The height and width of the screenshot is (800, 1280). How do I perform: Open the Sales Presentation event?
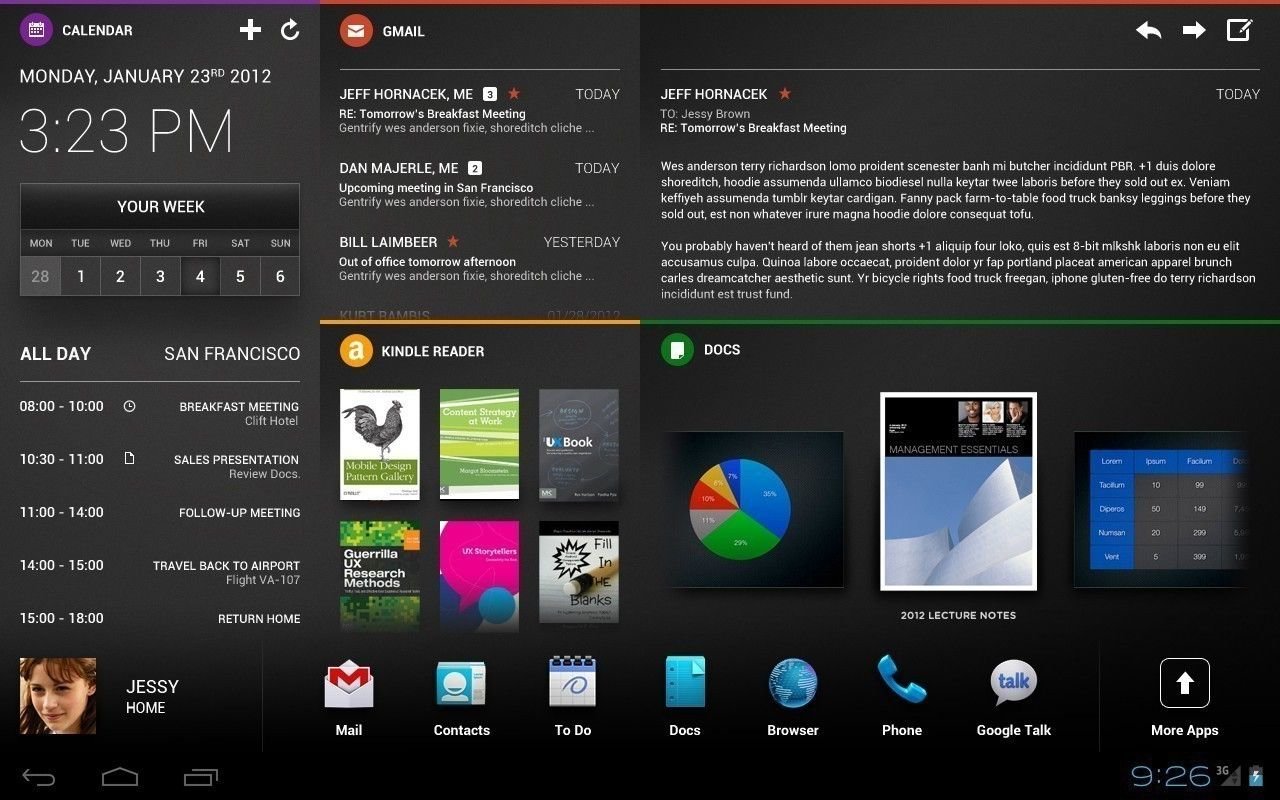click(160, 466)
